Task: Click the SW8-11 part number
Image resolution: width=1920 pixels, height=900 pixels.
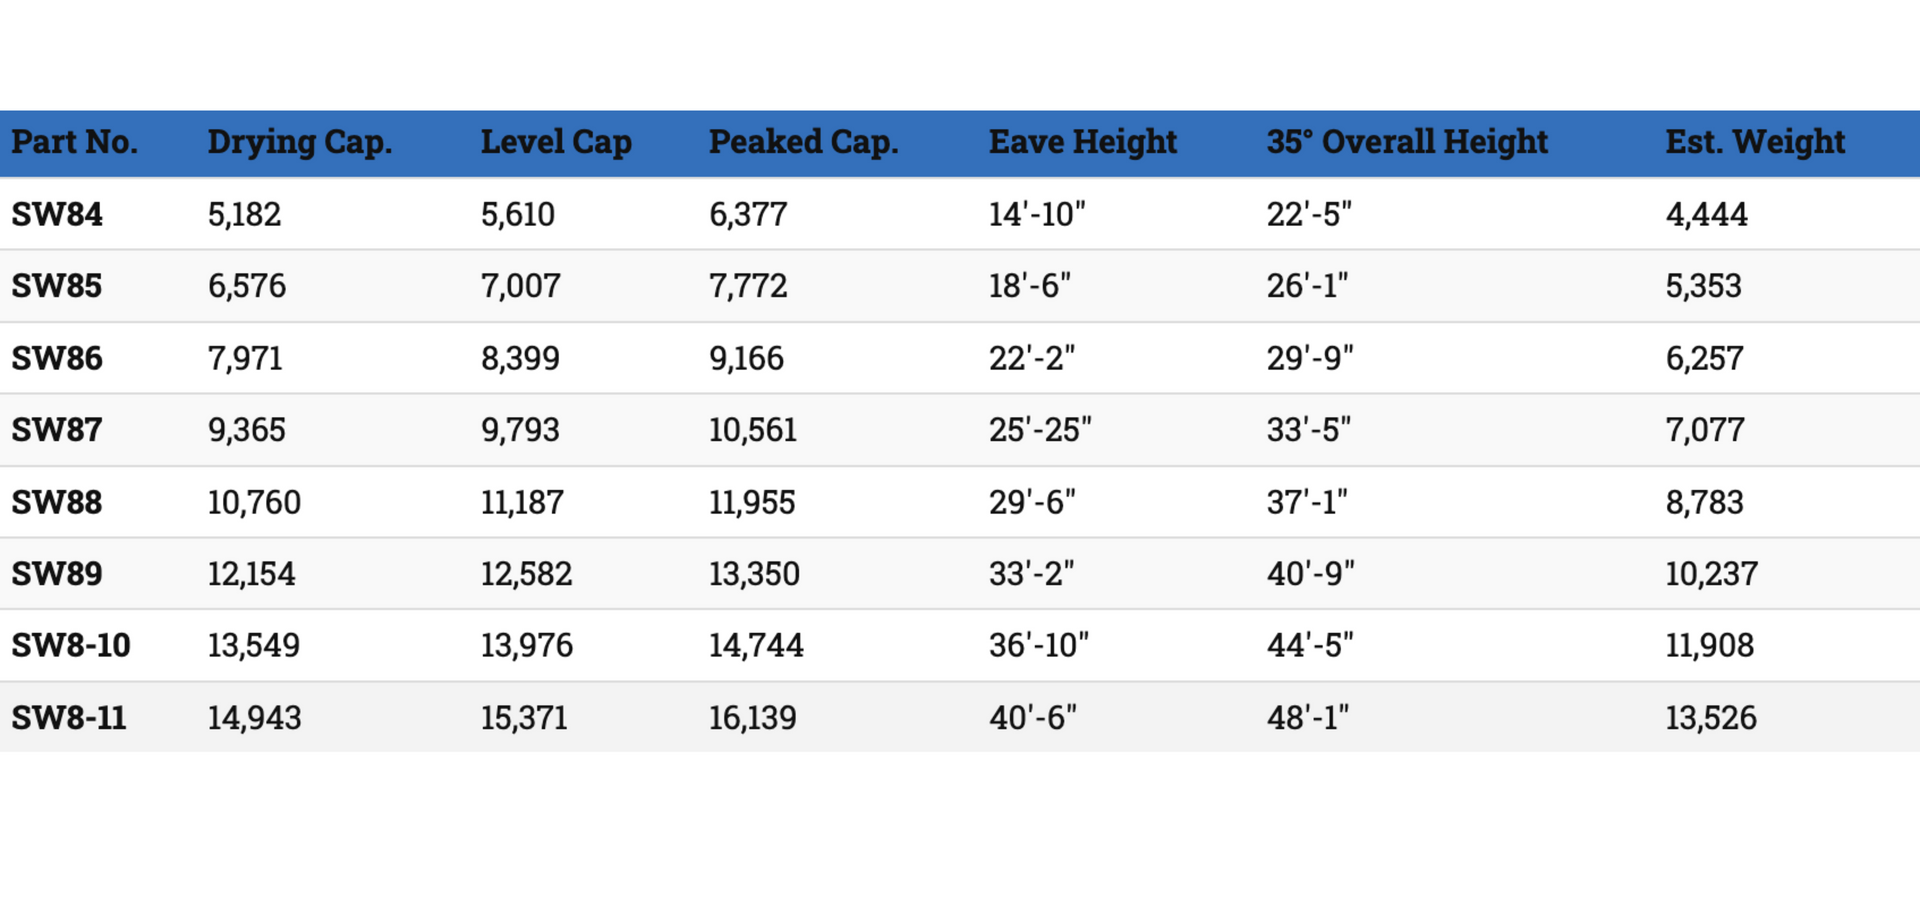Action: [69, 718]
